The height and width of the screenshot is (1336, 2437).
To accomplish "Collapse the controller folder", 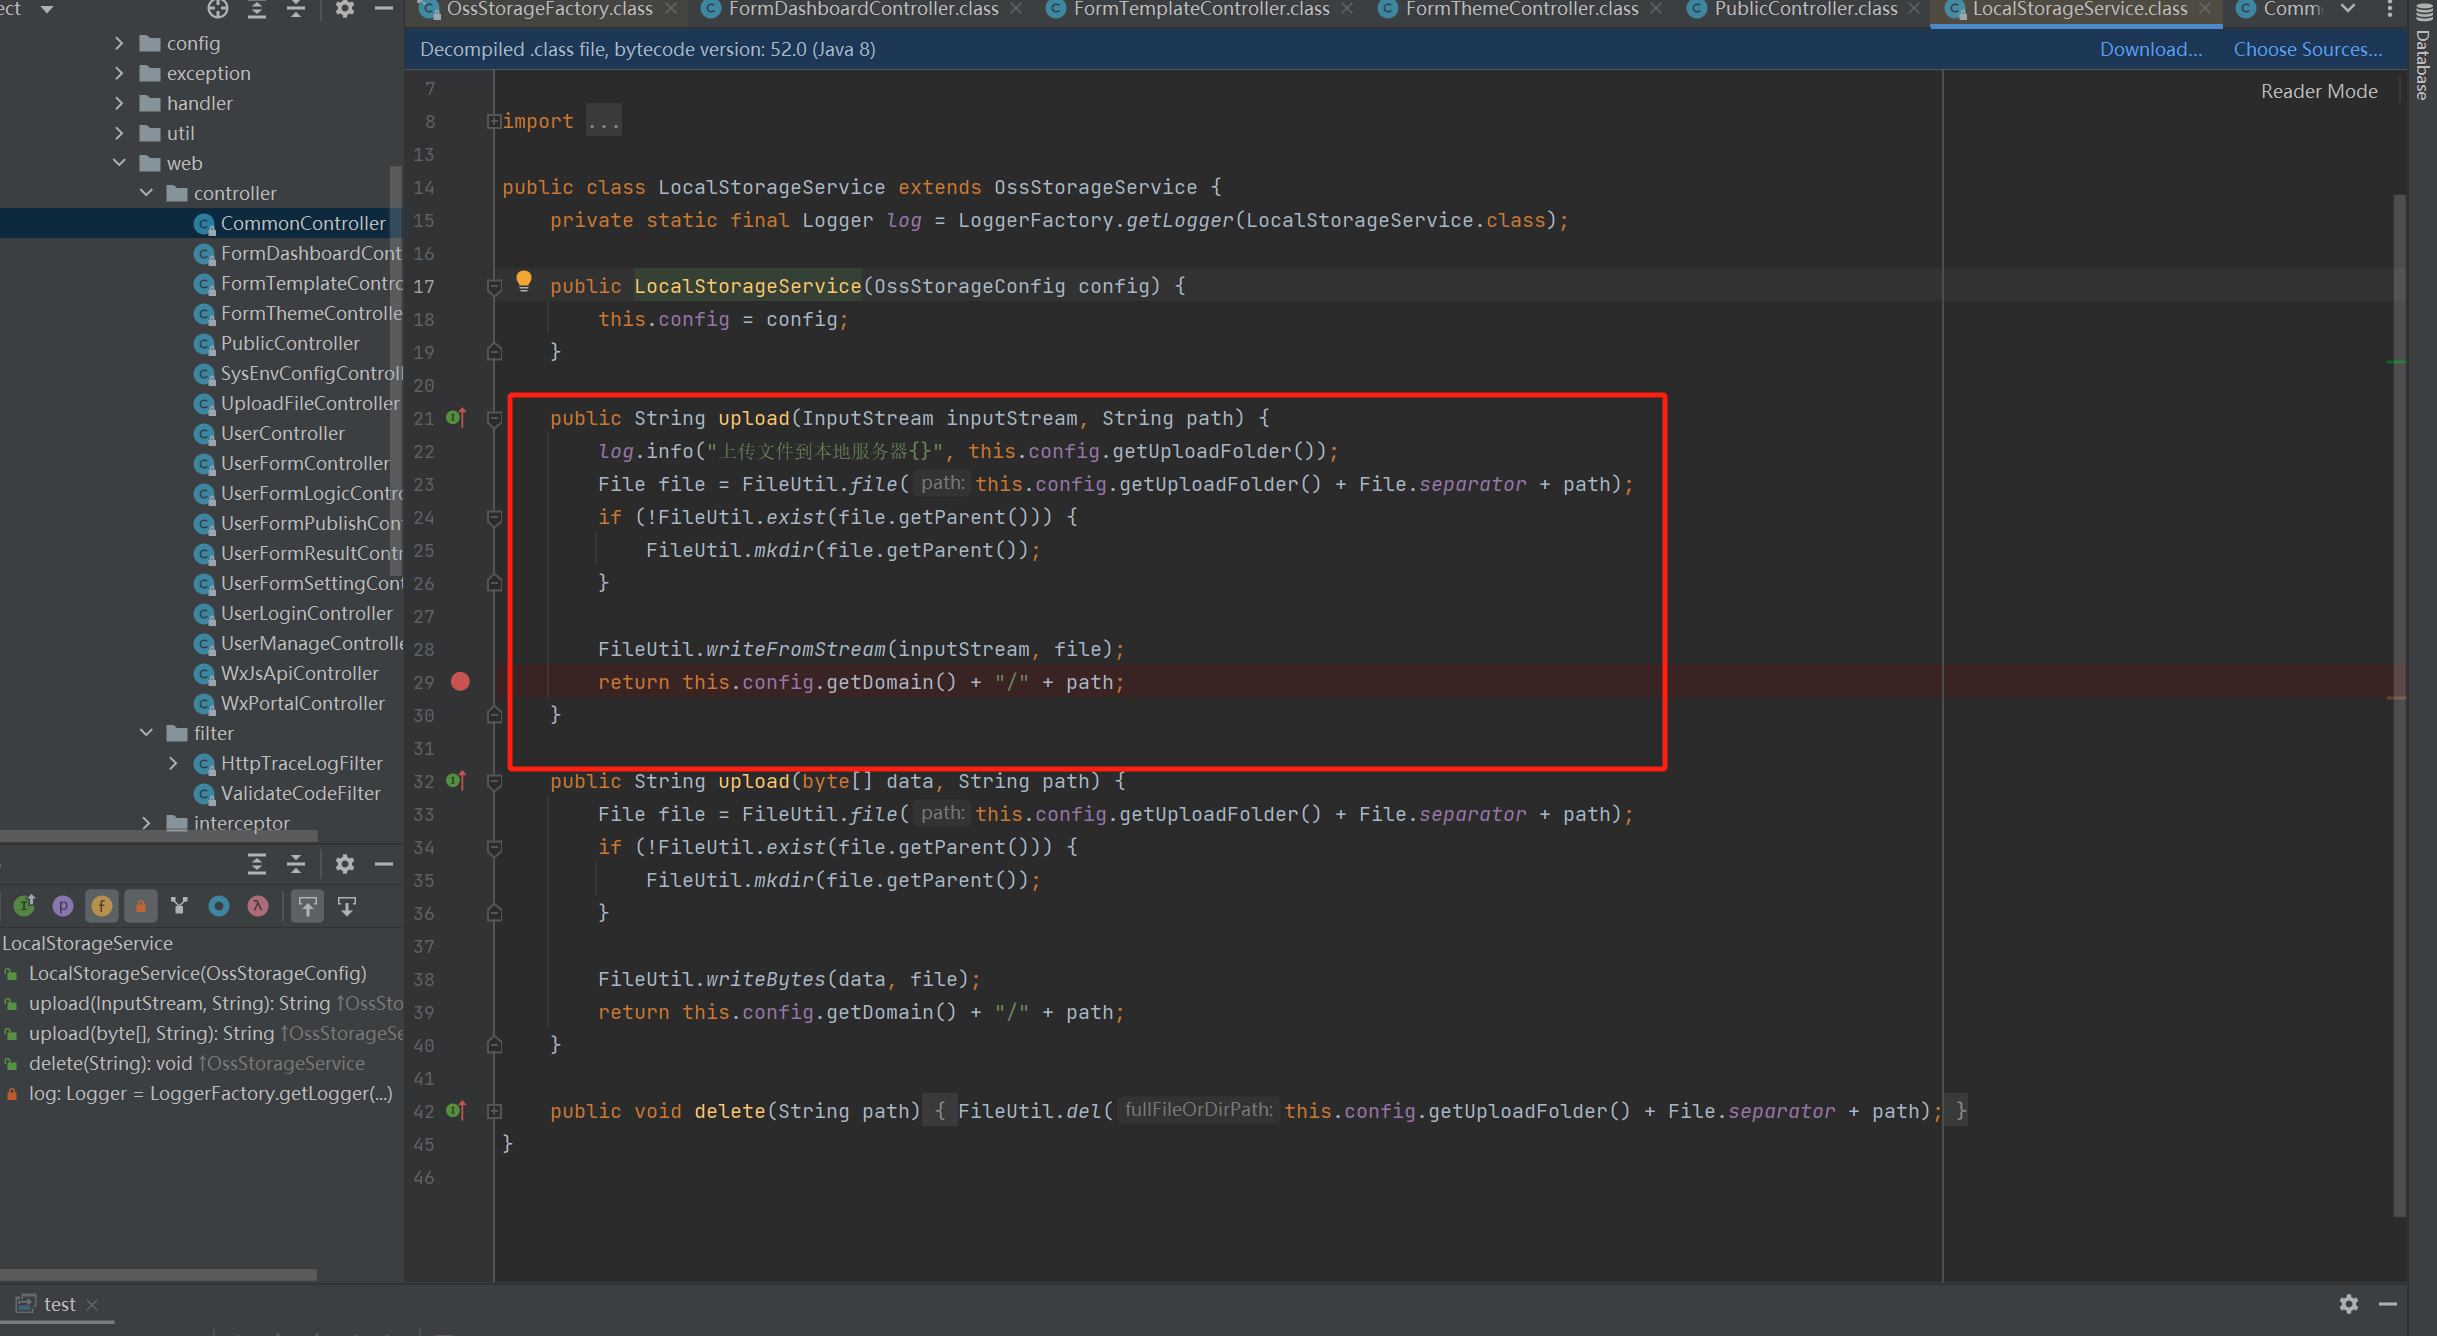I will point(147,193).
